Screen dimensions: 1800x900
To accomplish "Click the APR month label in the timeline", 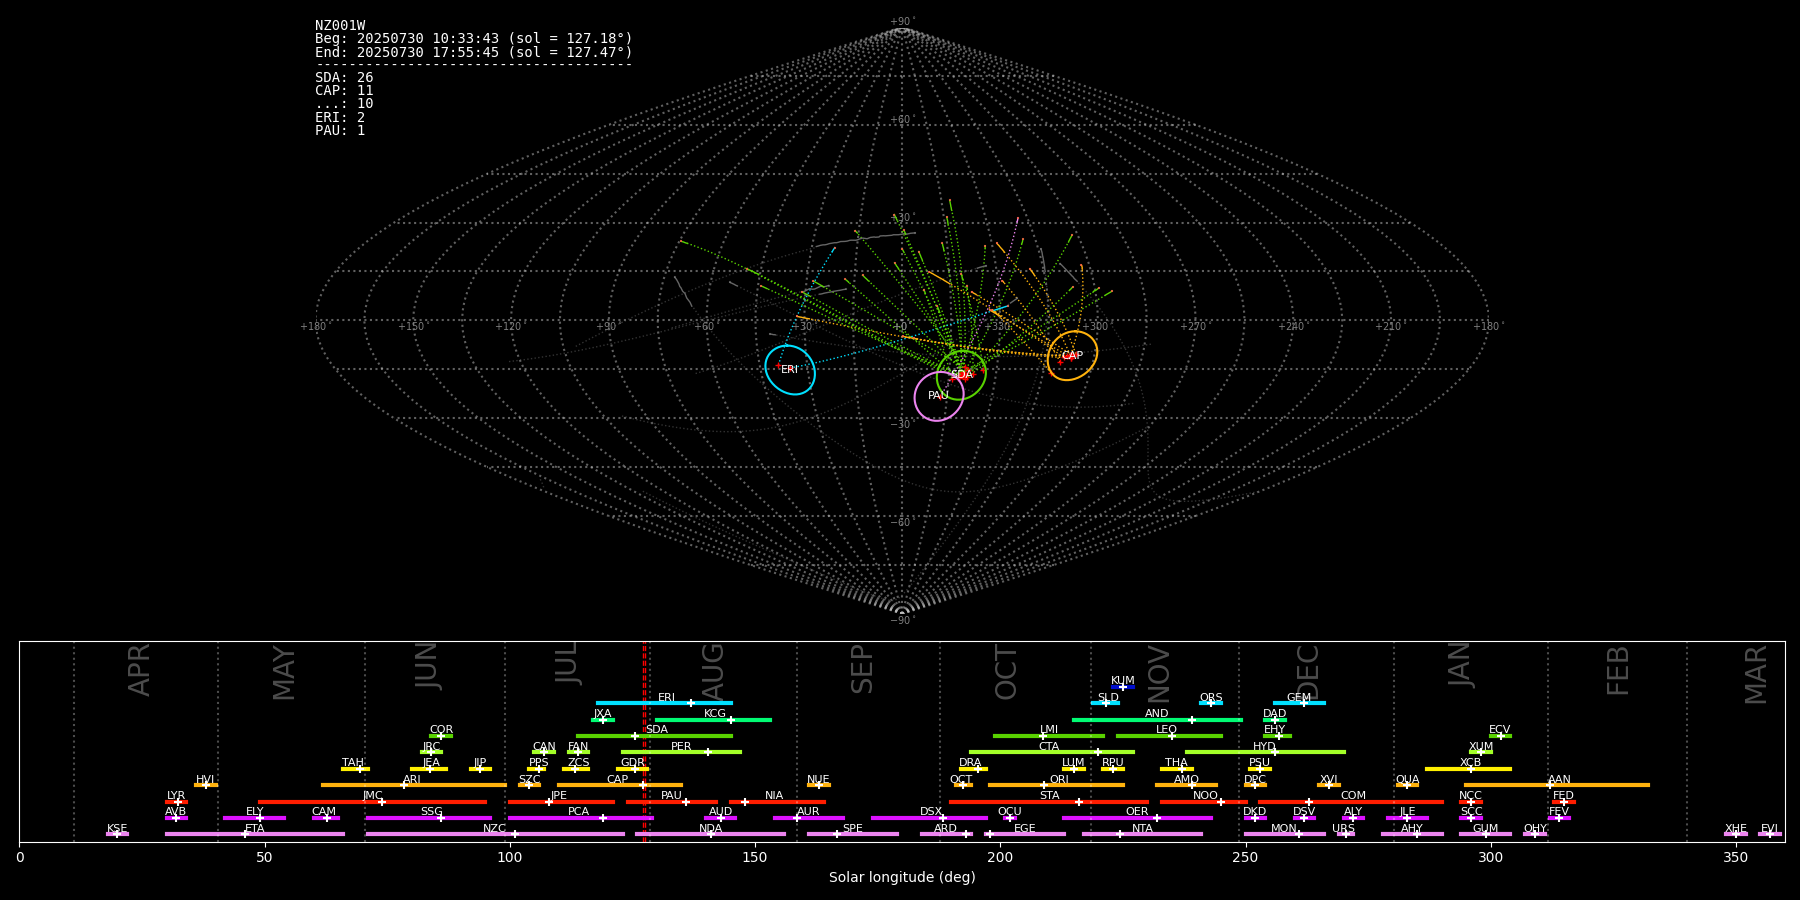I will 139,670.
